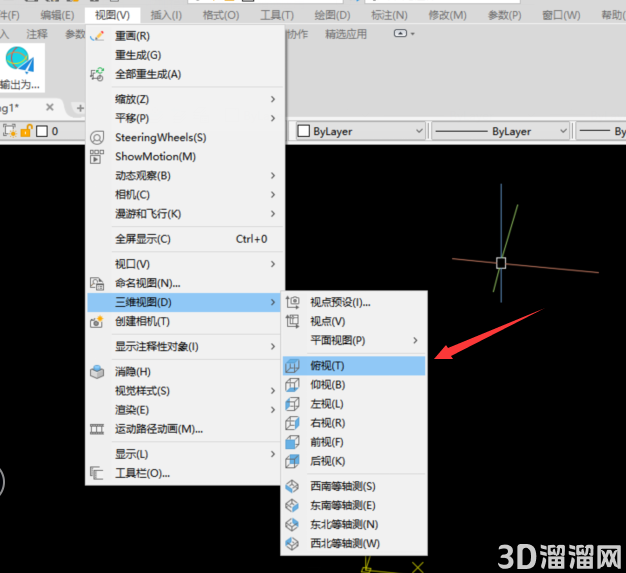Open 视点预设(I)... viewpoint presets
The height and width of the screenshot is (573, 626).
[354, 302]
